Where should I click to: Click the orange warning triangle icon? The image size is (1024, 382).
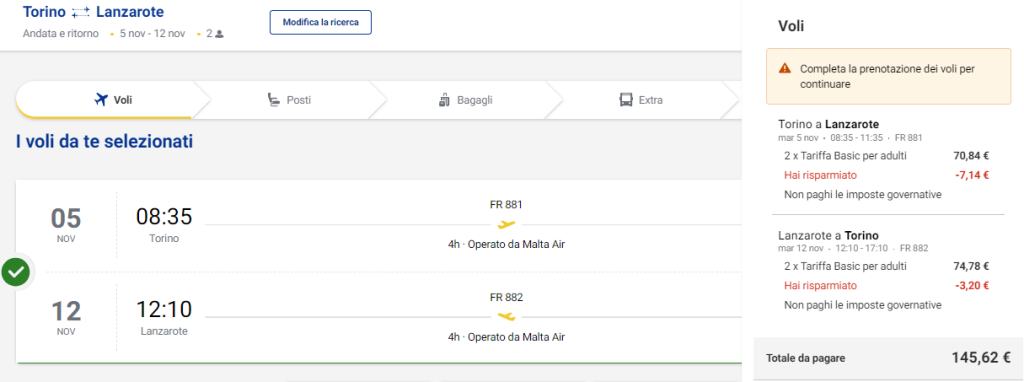[x=785, y=69]
